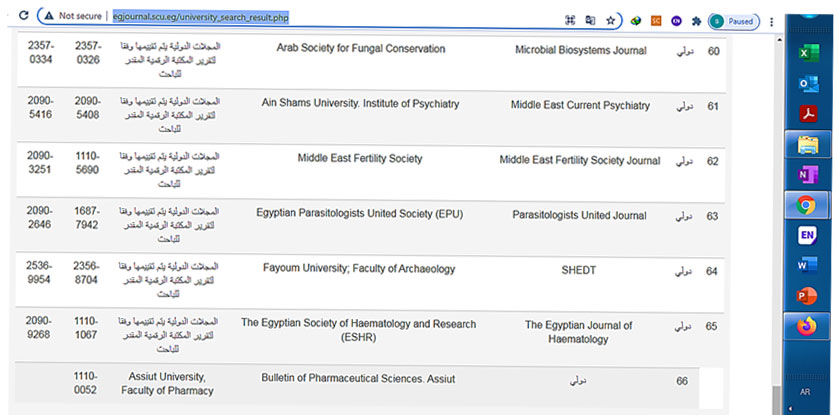Select ISSN 2090-5408 cell
This screenshot has width=838, height=415.
coord(87,108)
